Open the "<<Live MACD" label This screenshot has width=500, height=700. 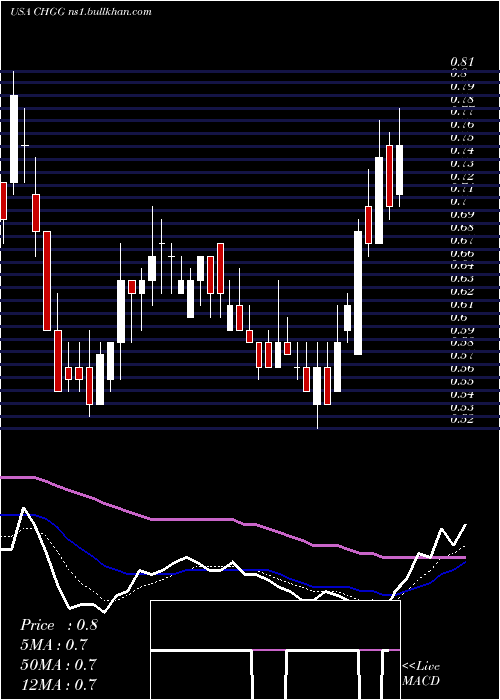[421, 674]
